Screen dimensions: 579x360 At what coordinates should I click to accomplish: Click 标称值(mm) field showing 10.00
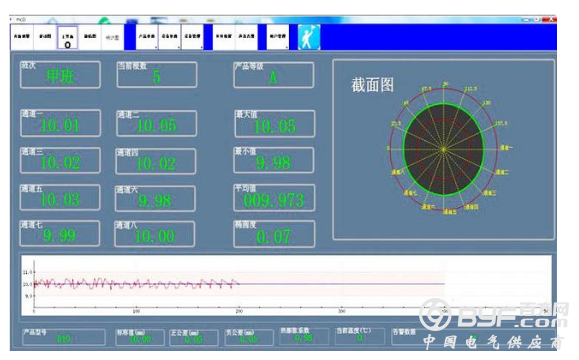tap(140, 337)
